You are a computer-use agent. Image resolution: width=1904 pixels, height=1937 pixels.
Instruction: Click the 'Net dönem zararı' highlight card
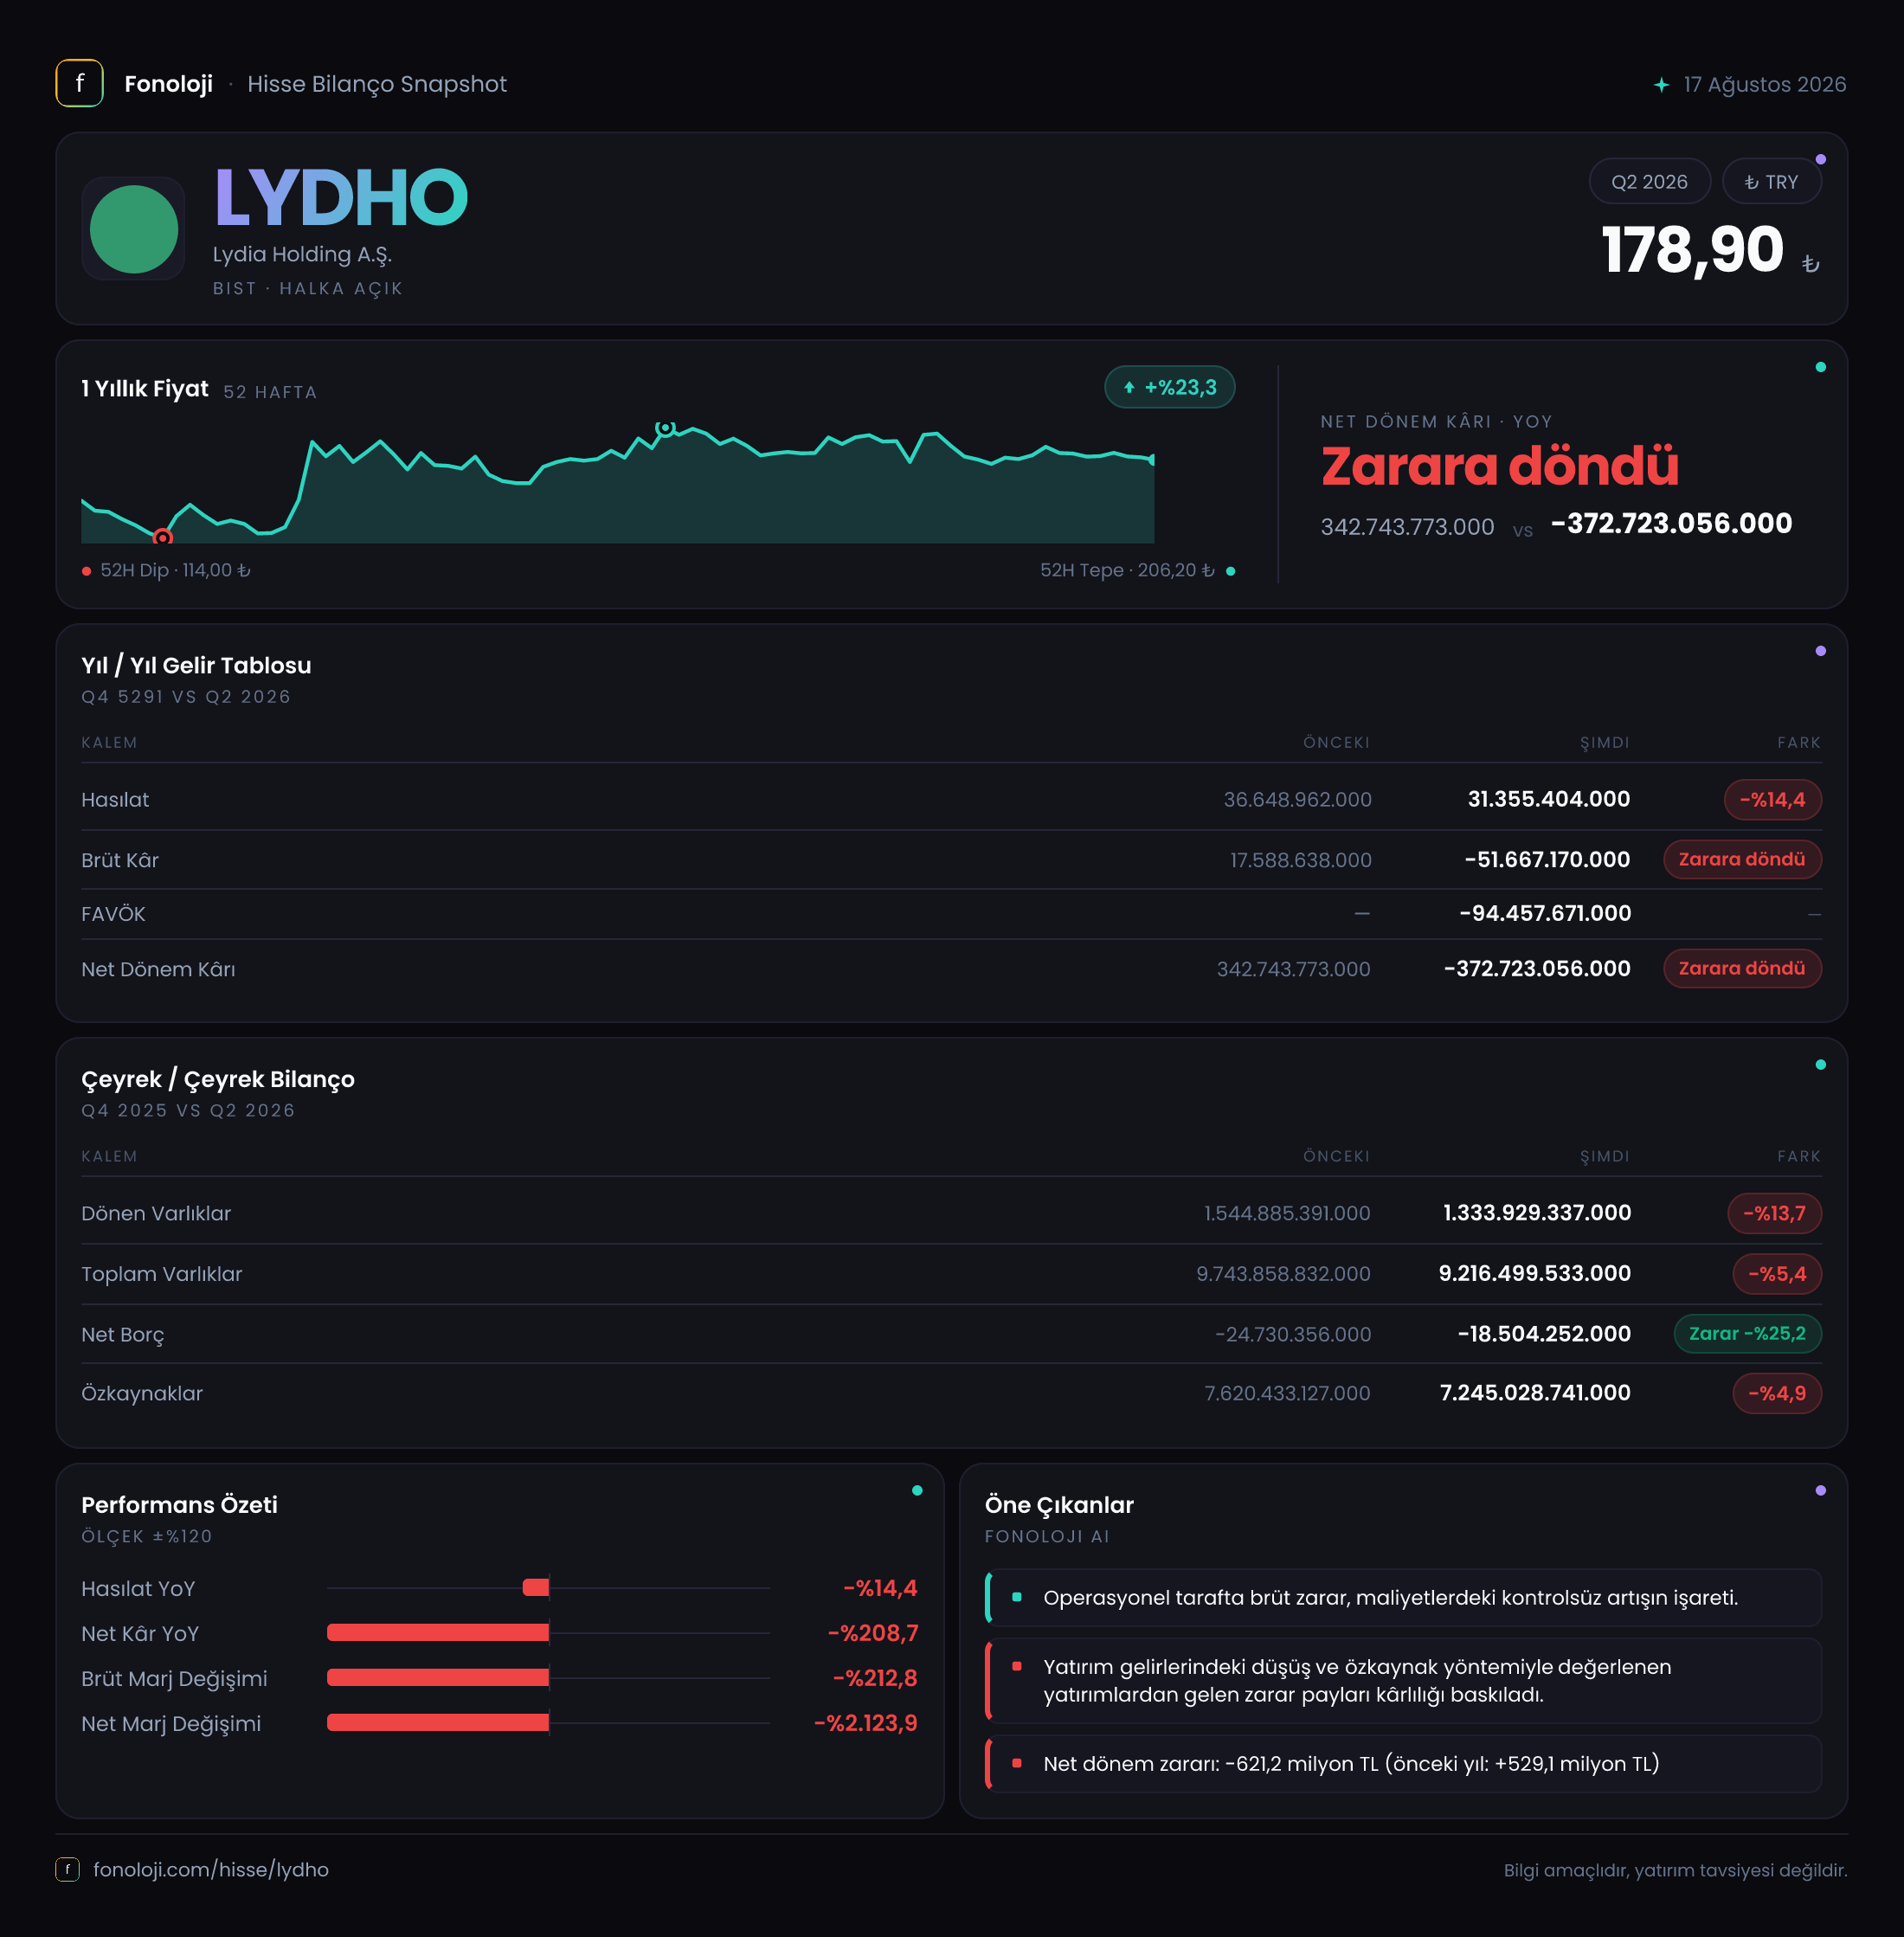point(1403,1764)
